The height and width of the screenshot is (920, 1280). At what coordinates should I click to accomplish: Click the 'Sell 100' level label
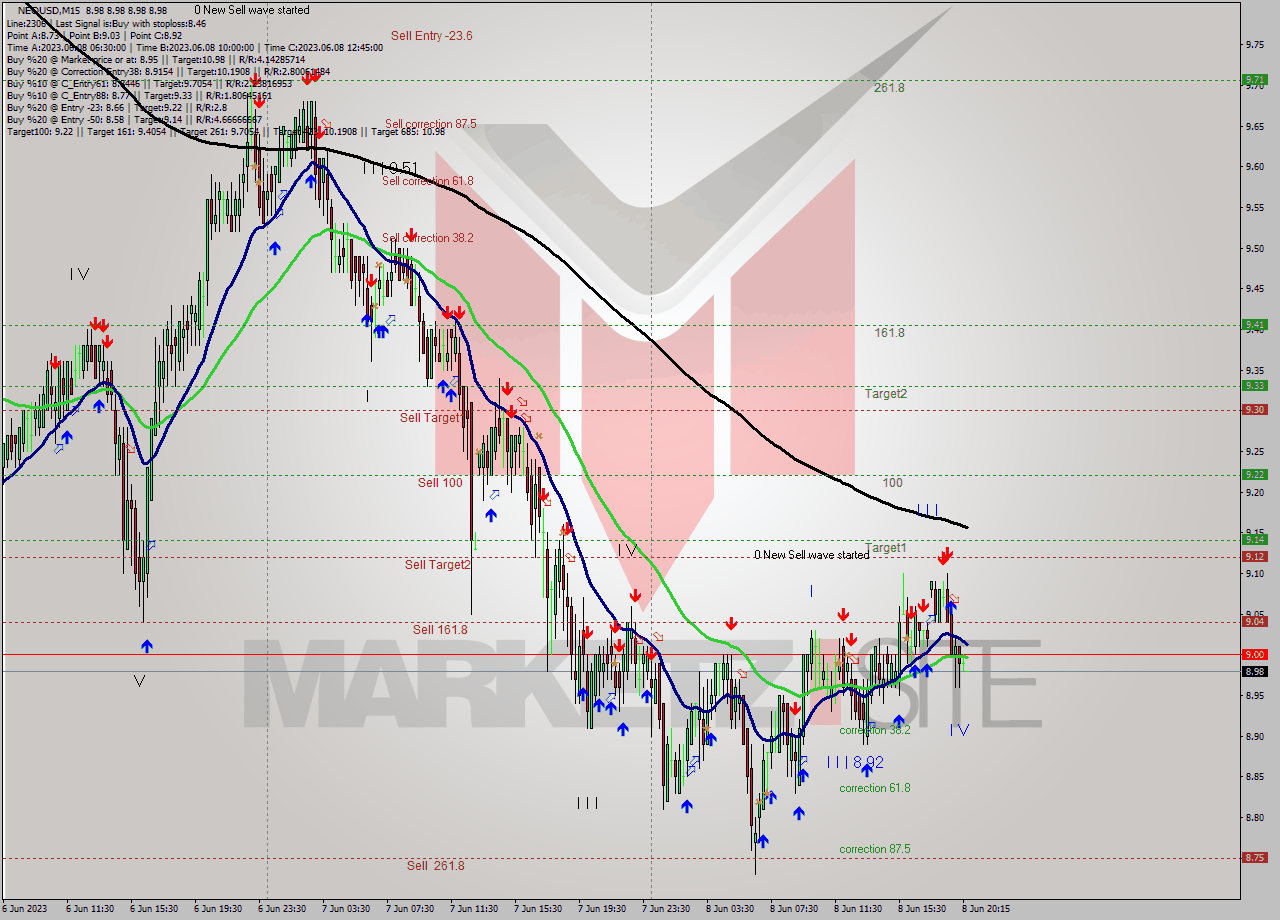point(440,482)
